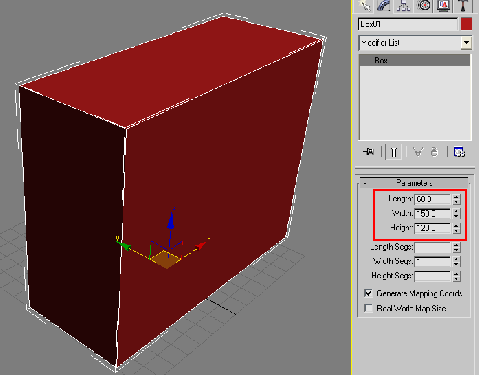Toggle Show End Result icon
479x375 pixels.
394,152
